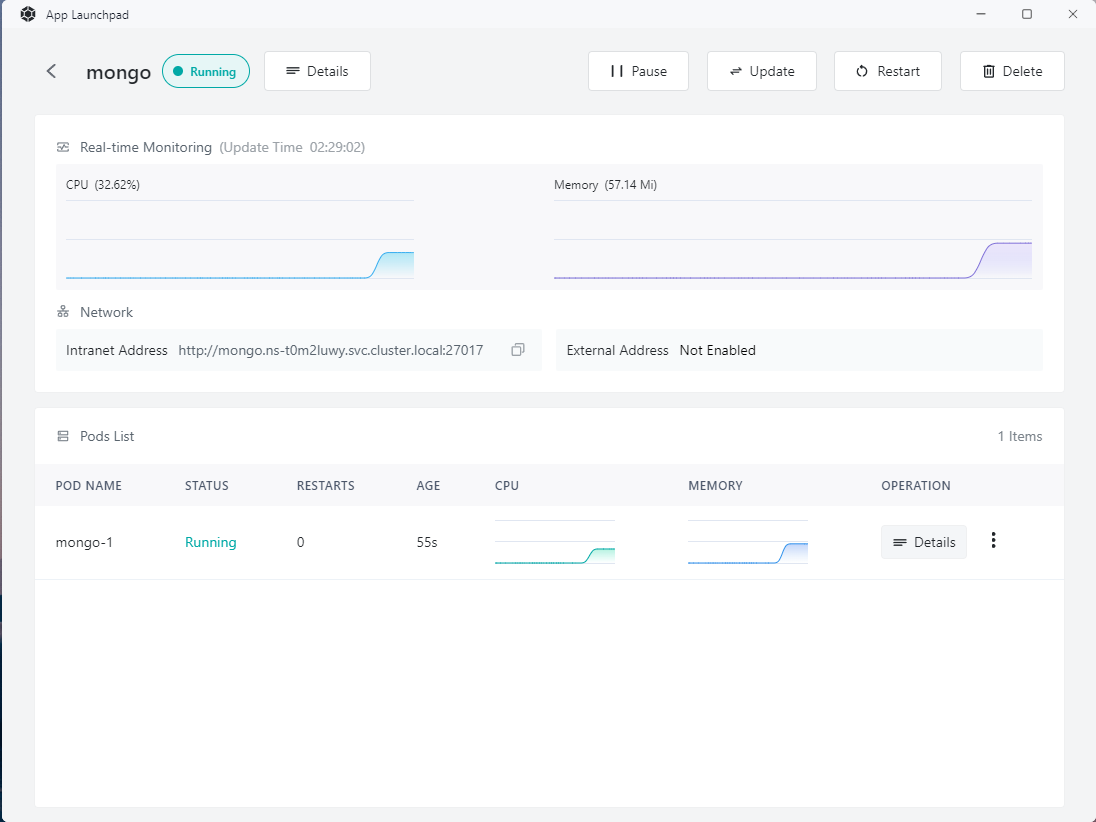
Task: Click the CPU (32.62%) label
Action: tap(103, 185)
